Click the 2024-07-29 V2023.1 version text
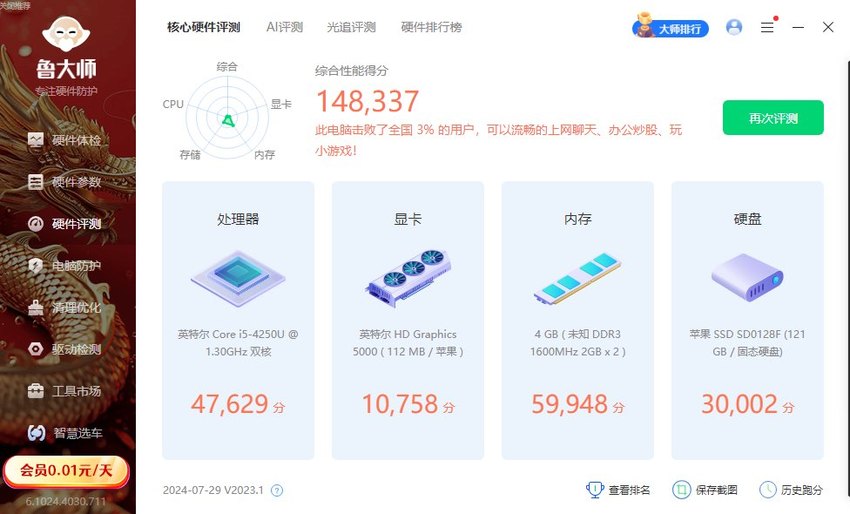This screenshot has height=514, width=850. tap(213, 490)
